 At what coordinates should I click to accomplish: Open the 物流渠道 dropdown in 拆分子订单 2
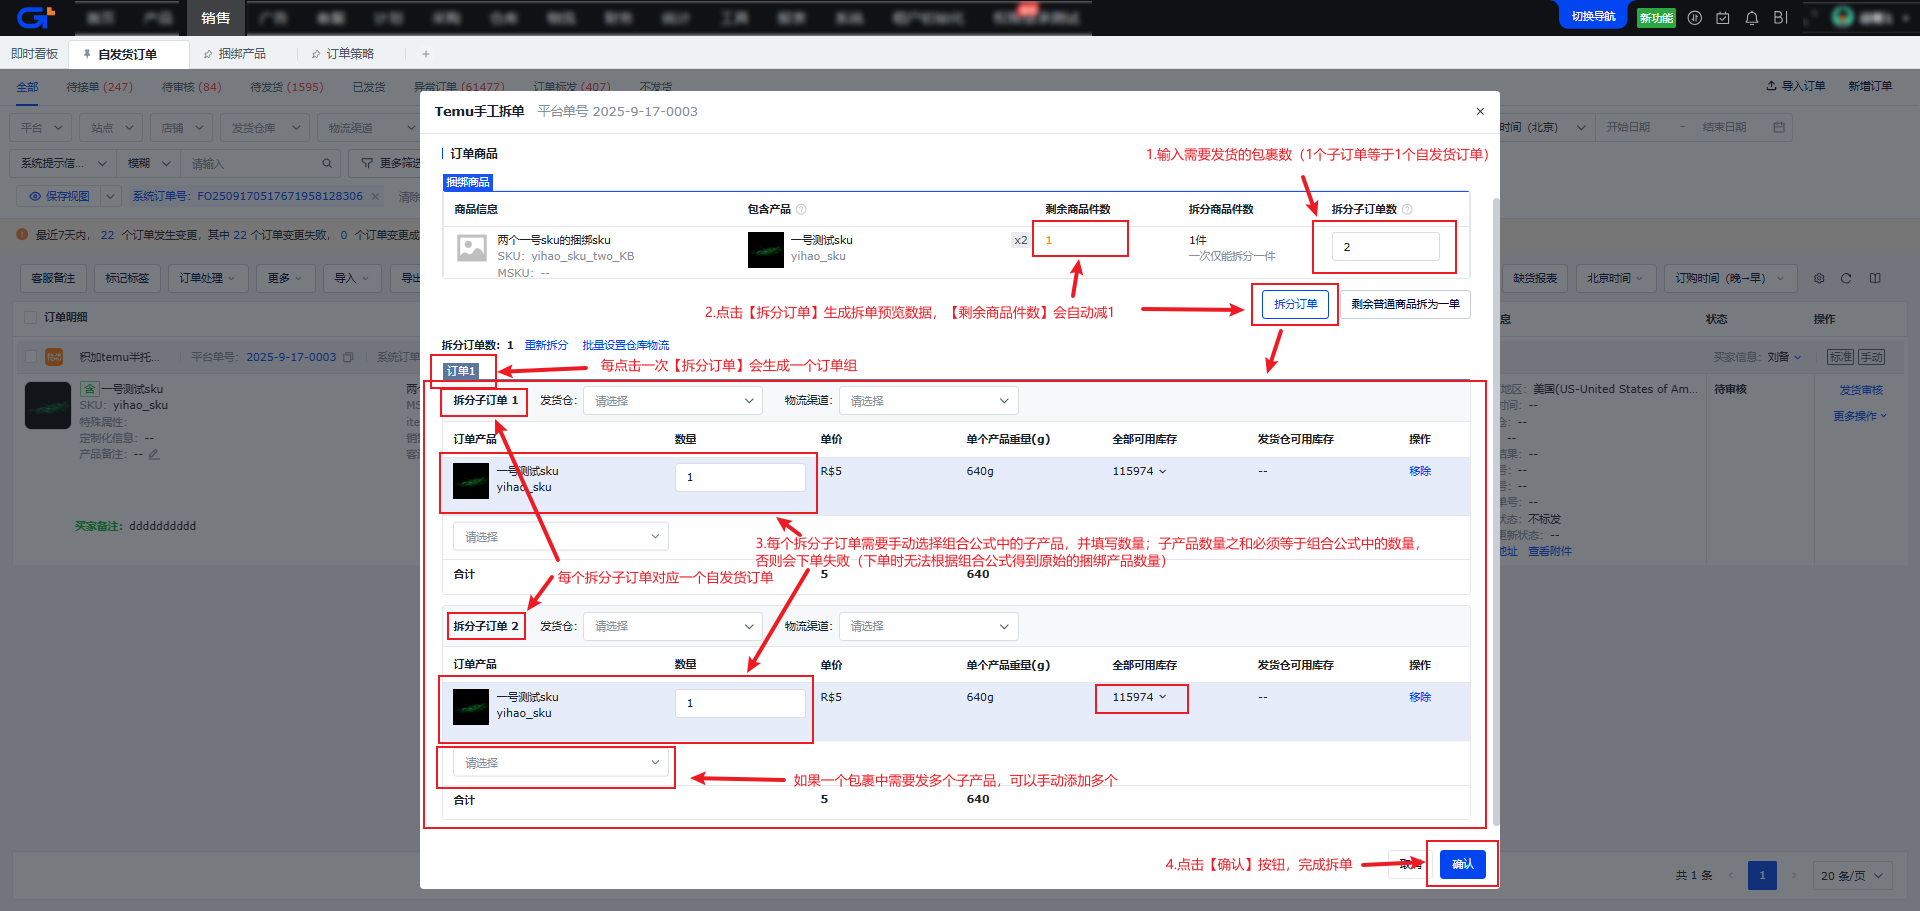pyautogui.click(x=928, y=626)
